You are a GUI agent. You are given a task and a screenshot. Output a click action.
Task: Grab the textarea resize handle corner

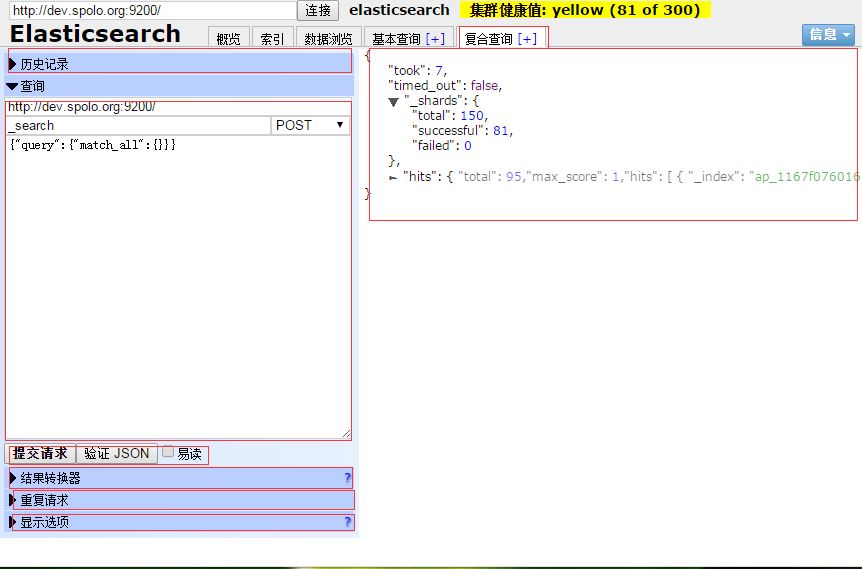(x=346, y=434)
